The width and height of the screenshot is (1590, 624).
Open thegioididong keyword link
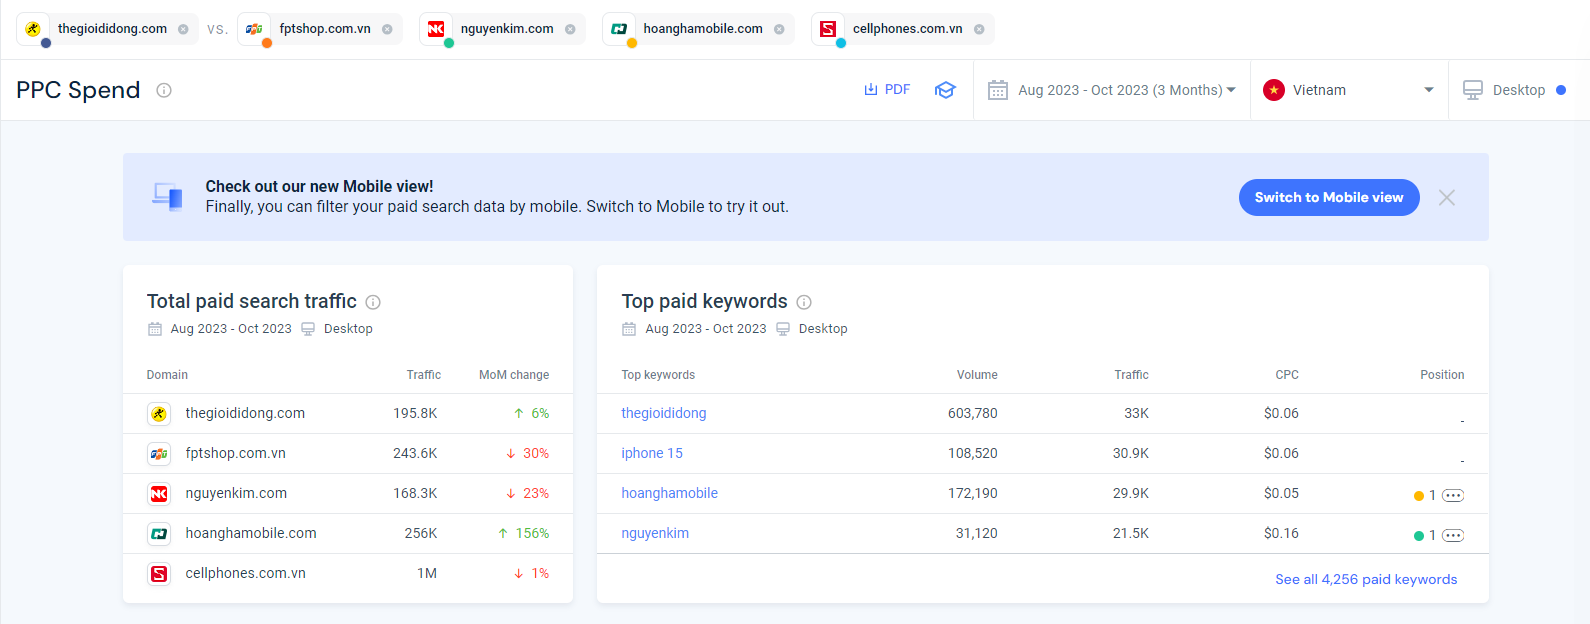pyautogui.click(x=664, y=413)
